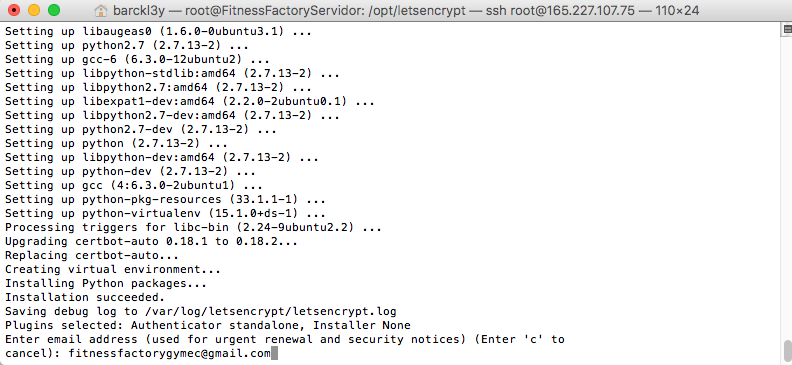This screenshot has height=365, width=792.
Task: Click the 'Processing triggers for libc-bin' line
Action: tap(193, 228)
